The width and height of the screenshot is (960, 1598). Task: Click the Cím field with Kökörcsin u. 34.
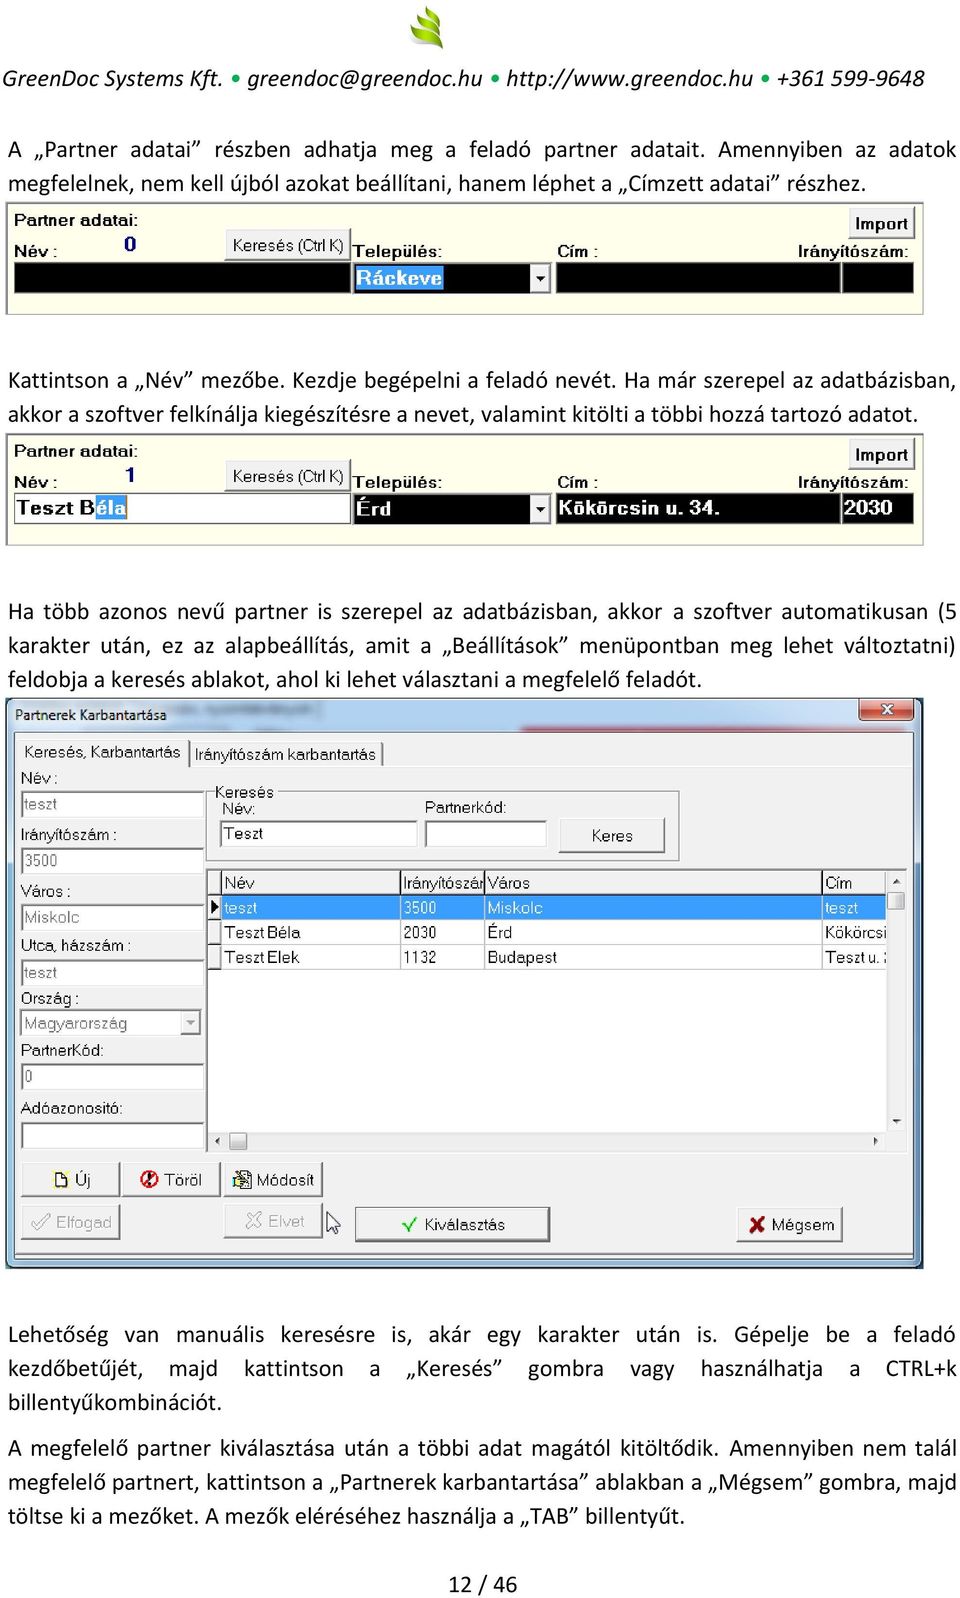(x=698, y=508)
